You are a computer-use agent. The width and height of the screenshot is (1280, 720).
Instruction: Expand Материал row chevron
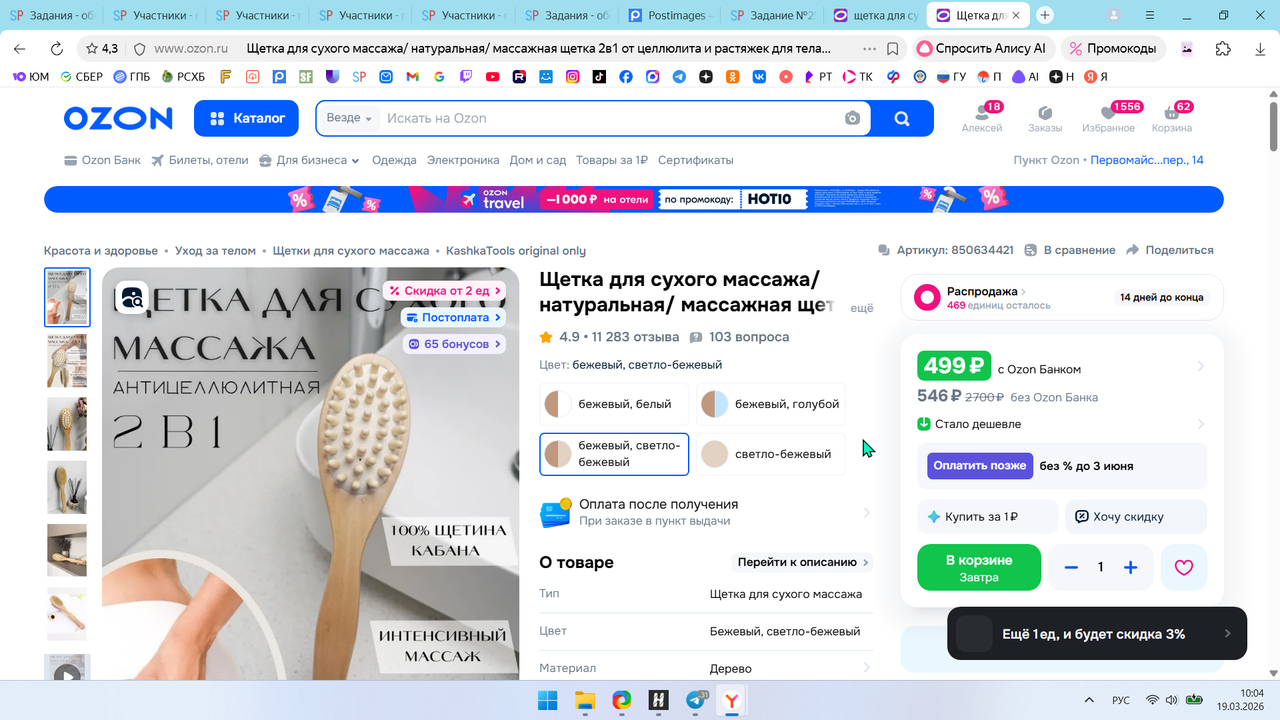pos(867,668)
